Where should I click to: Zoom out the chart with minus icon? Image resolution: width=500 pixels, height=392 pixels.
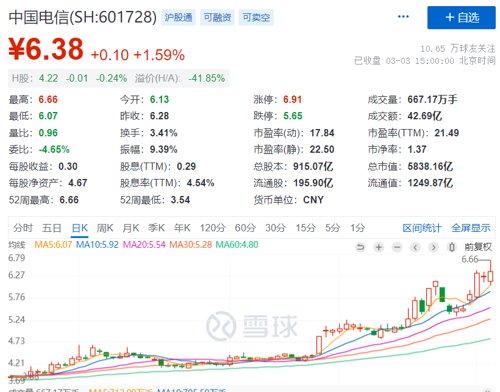point(397,247)
